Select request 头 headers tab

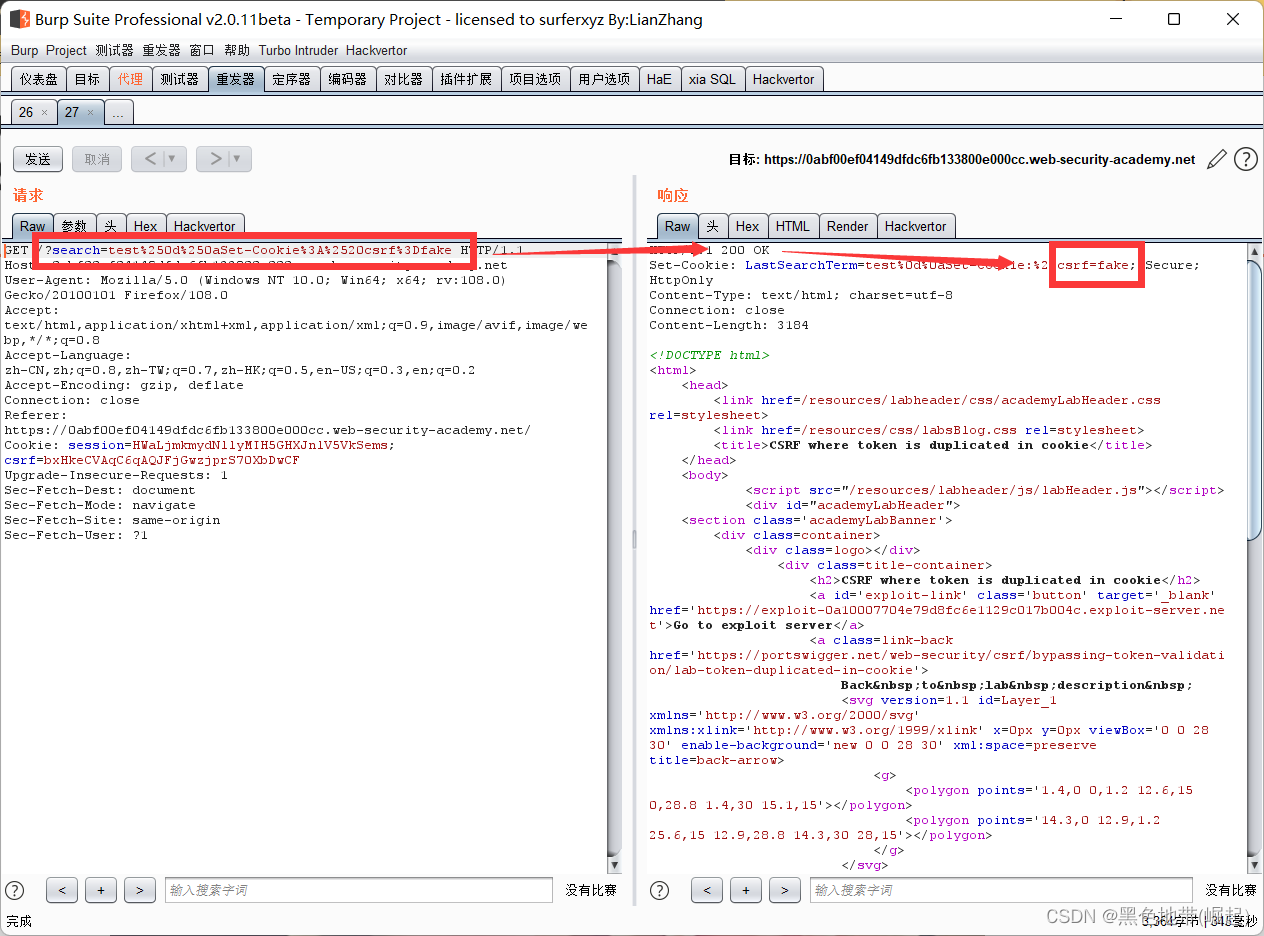(110, 226)
